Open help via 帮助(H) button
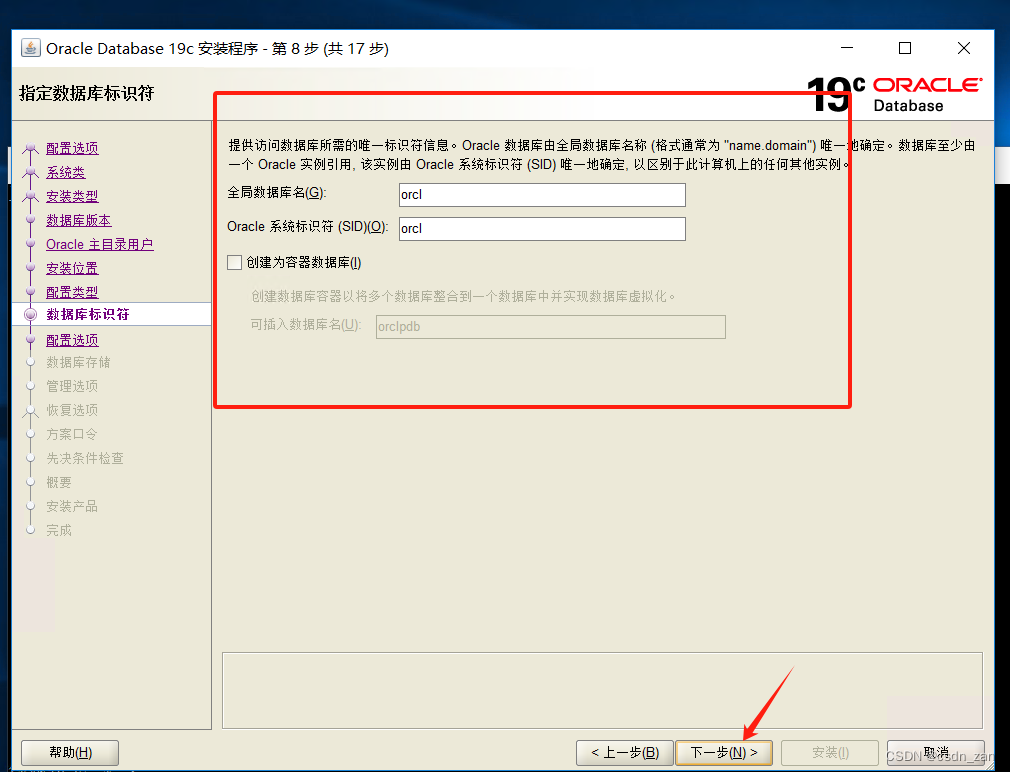Image resolution: width=1010 pixels, height=772 pixels. tap(70, 752)
